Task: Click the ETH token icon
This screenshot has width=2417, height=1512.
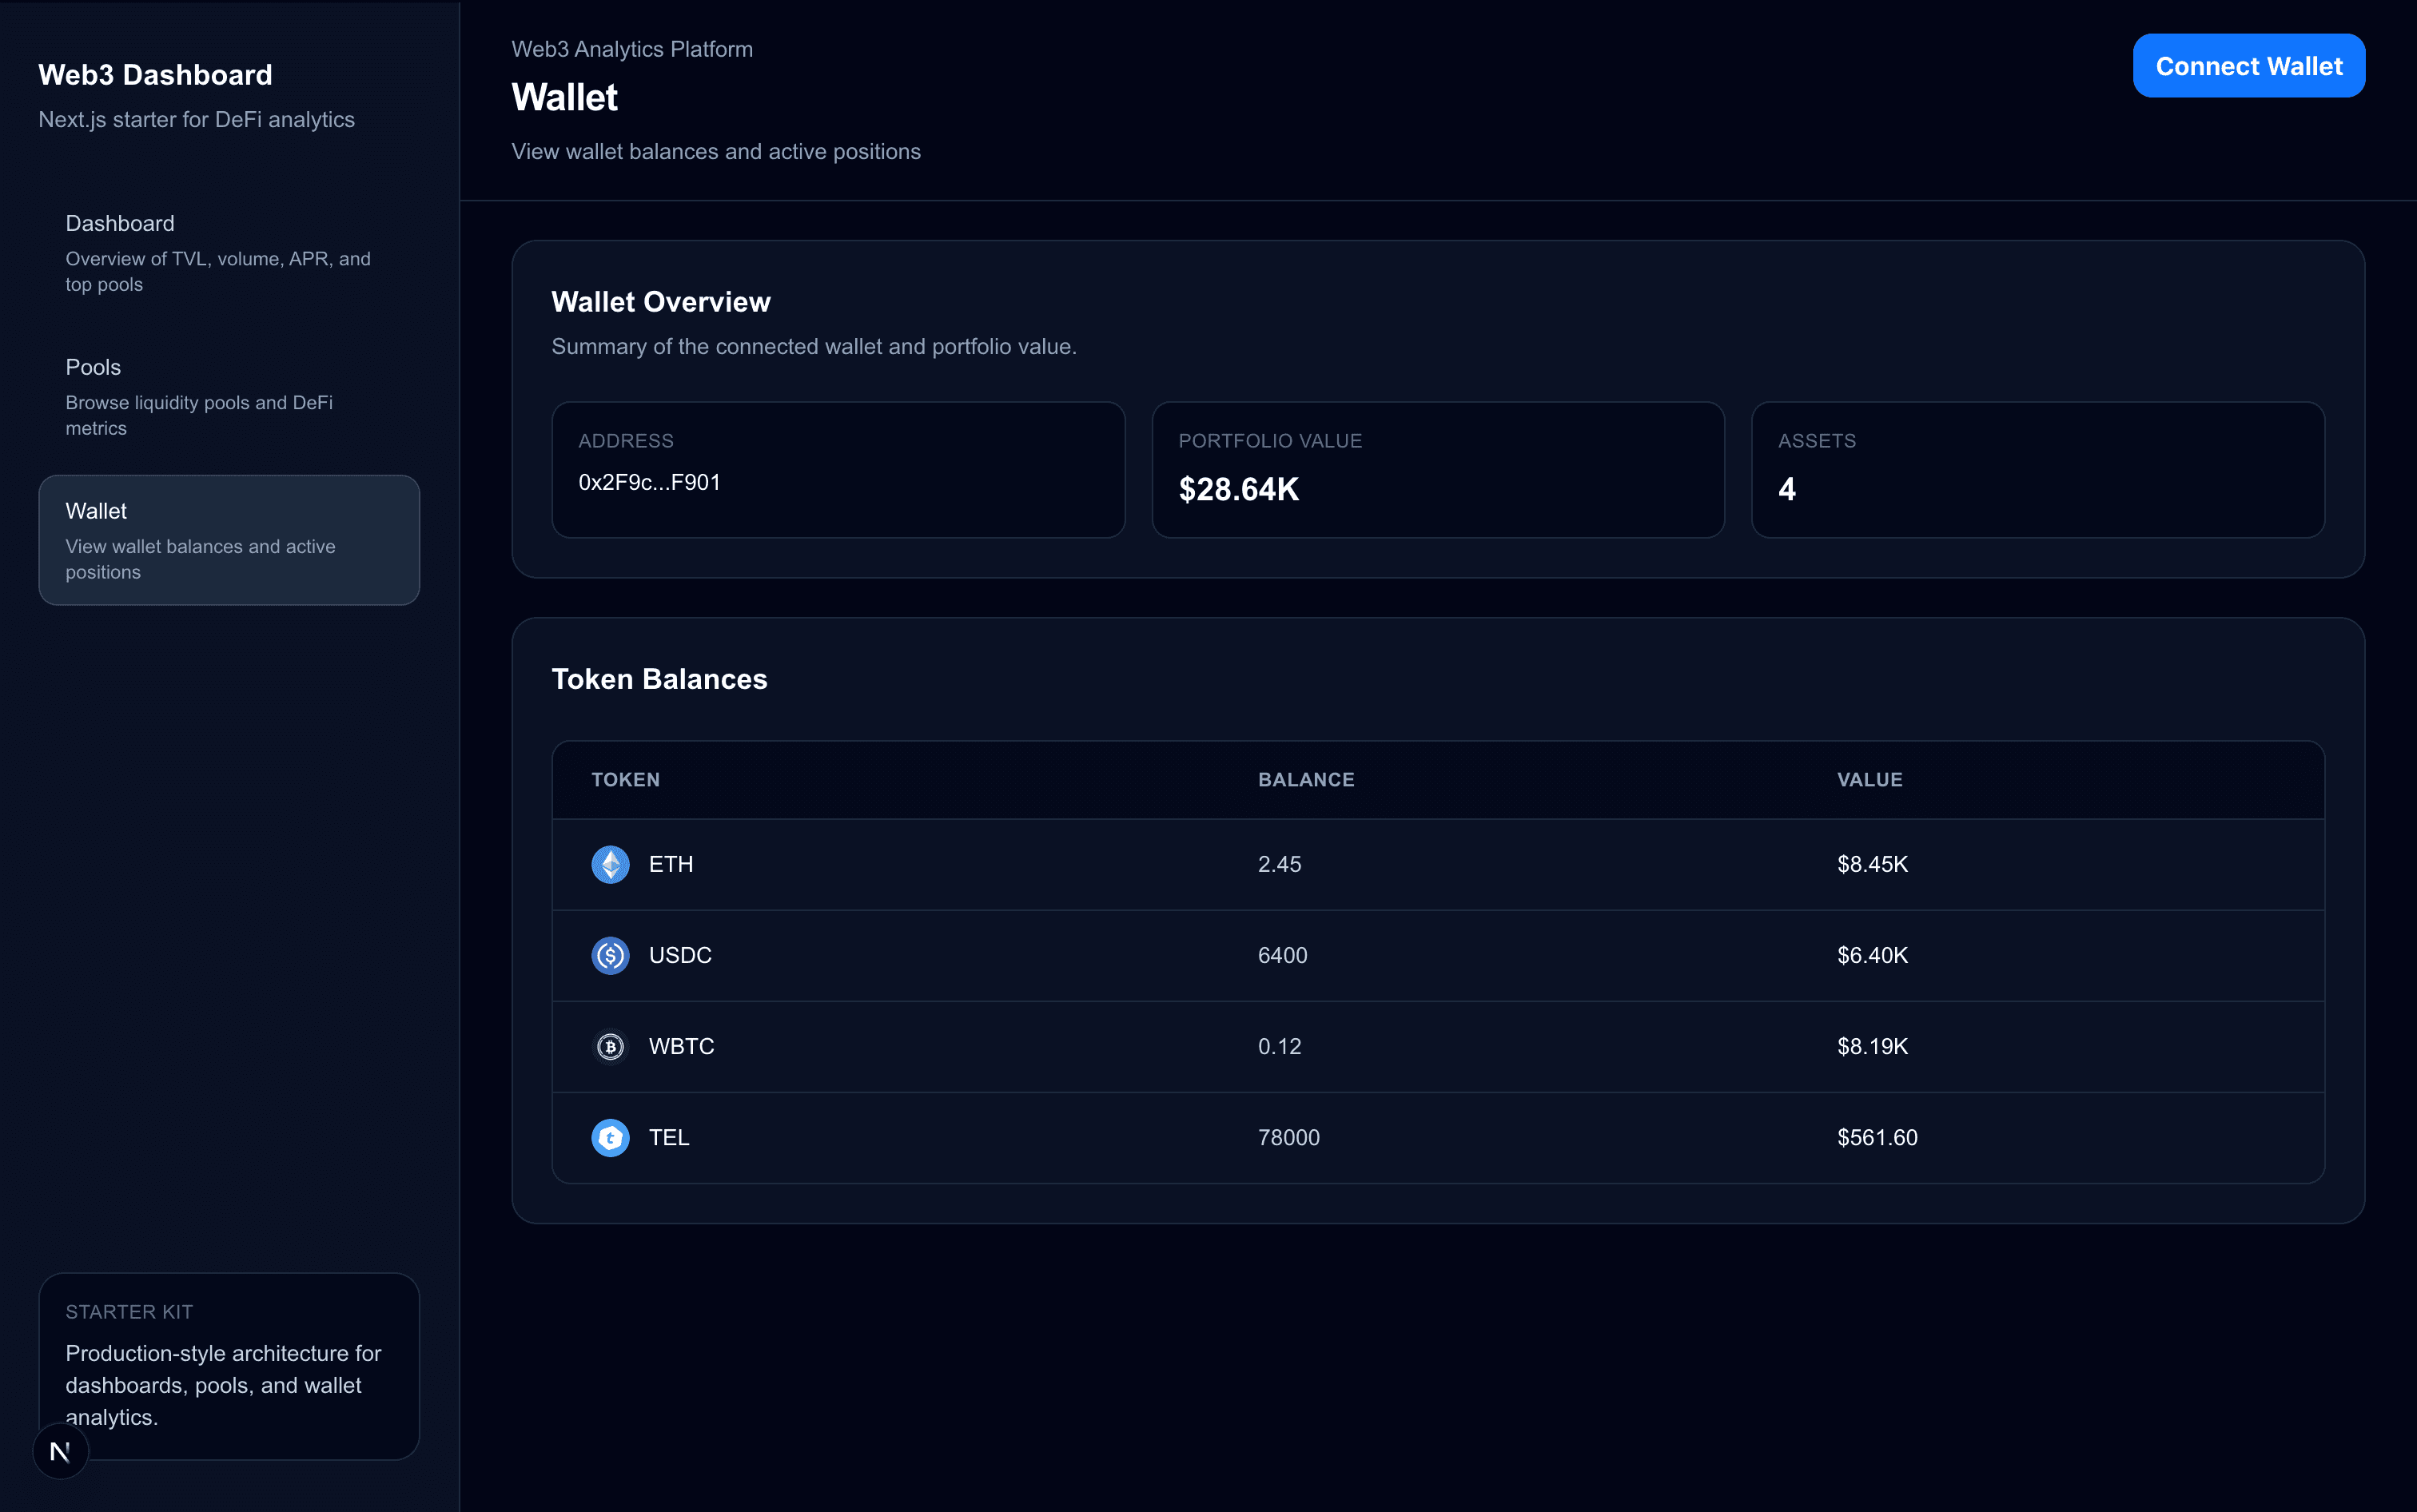Action: 610,864
